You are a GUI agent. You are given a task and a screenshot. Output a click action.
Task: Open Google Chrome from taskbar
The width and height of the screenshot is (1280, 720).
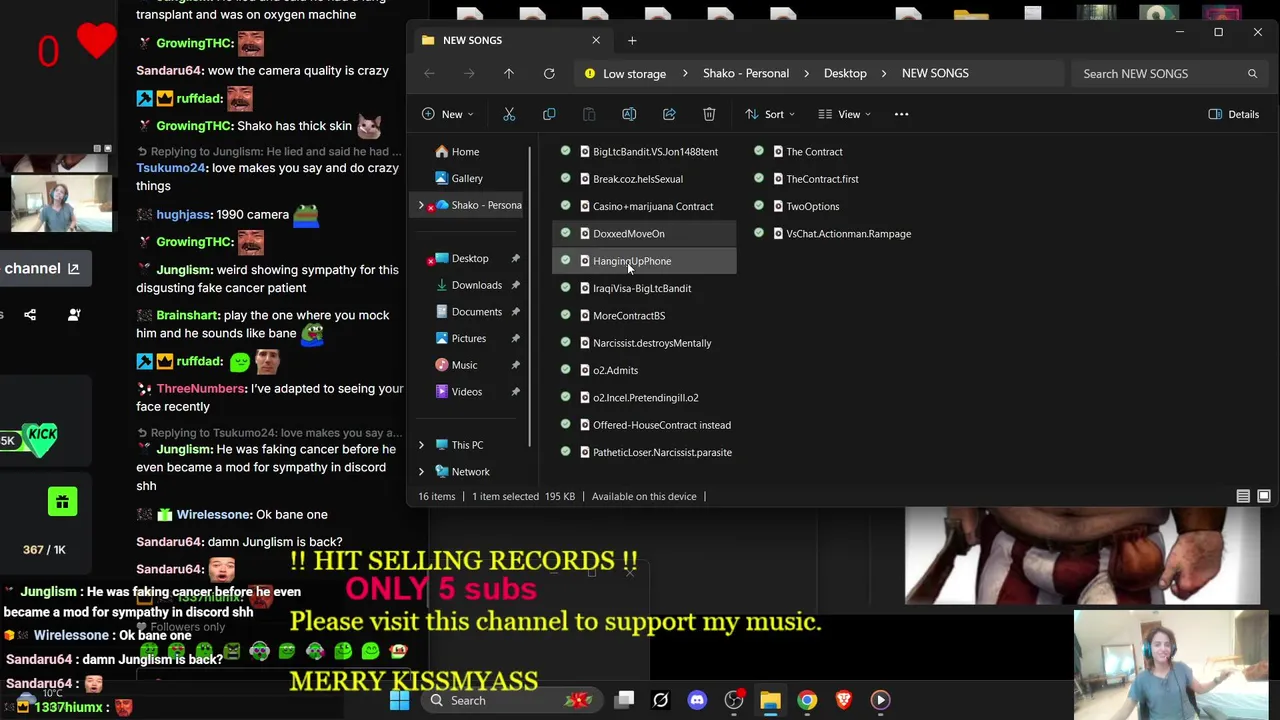point(807,700)
